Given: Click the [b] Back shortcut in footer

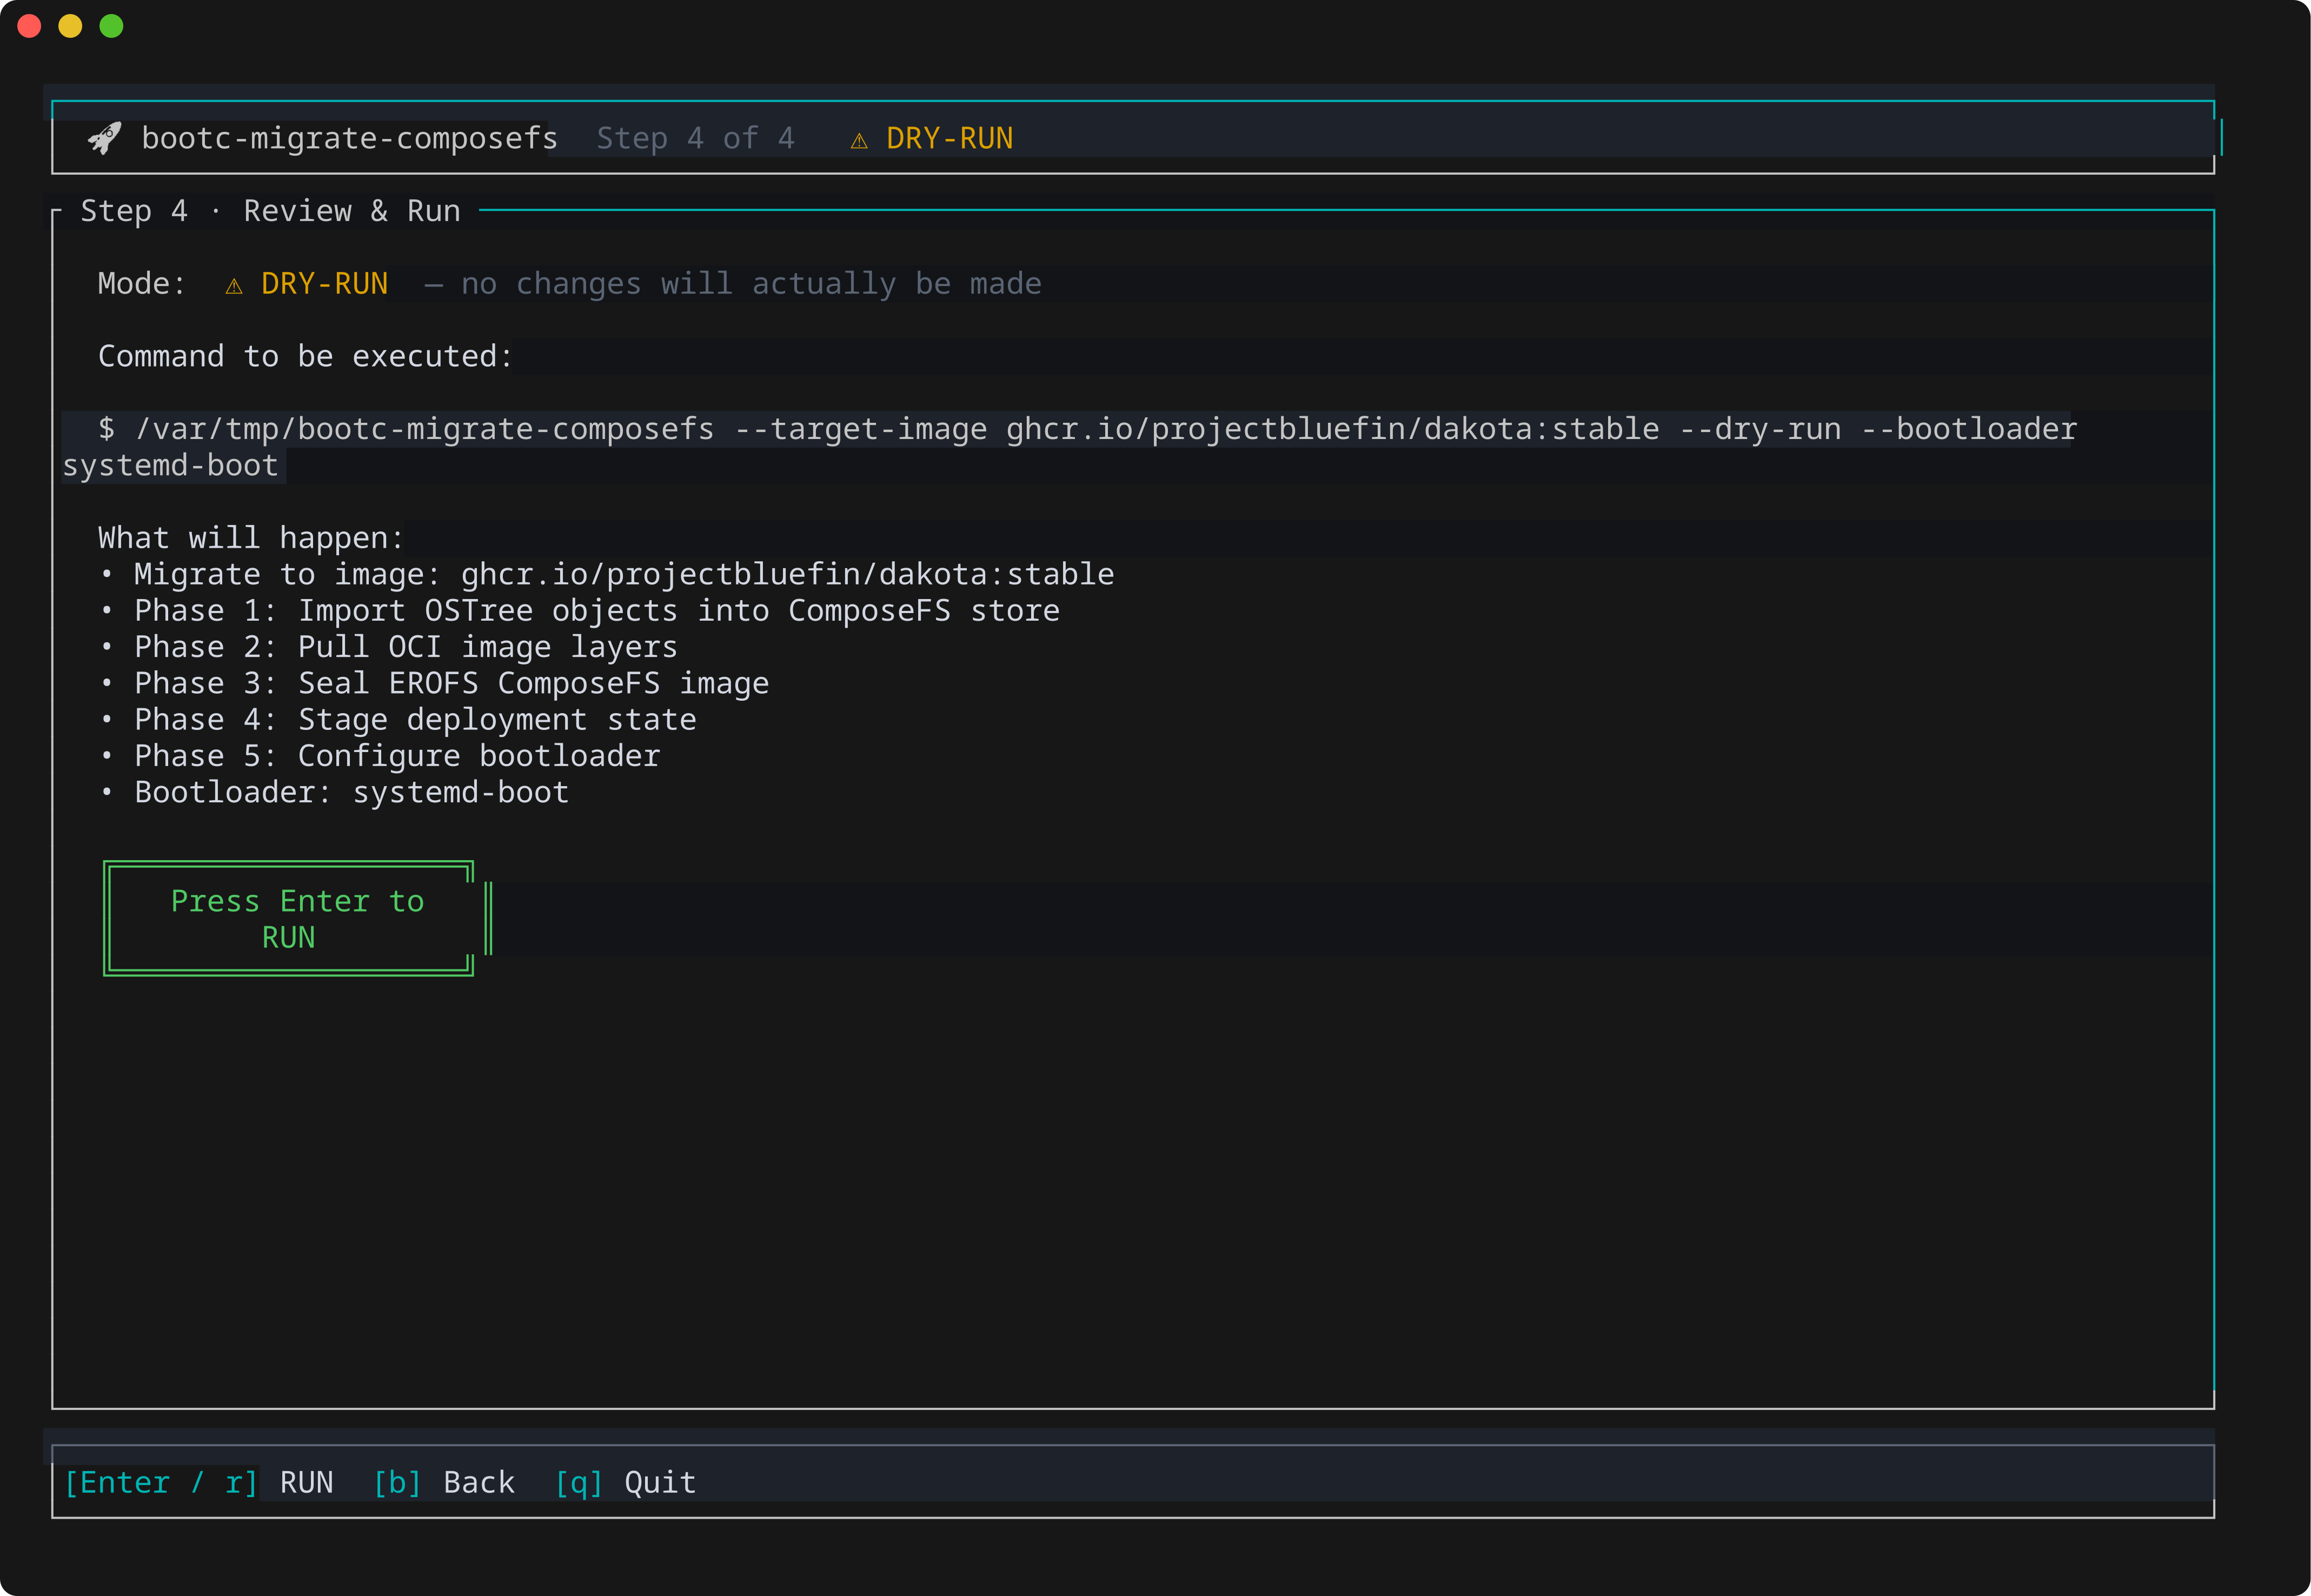Looking at the screenshot, I should [x=443, y=1482].
